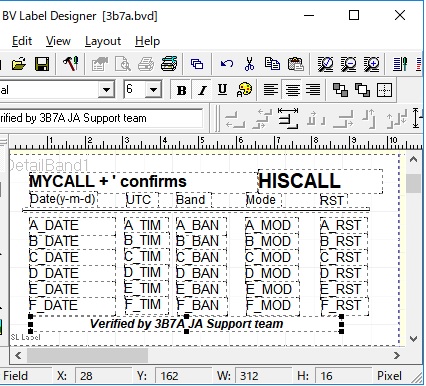This screenshot has height=386, width=426.
Task: Open the Layout menu
Action: click(x=103, y=41)
